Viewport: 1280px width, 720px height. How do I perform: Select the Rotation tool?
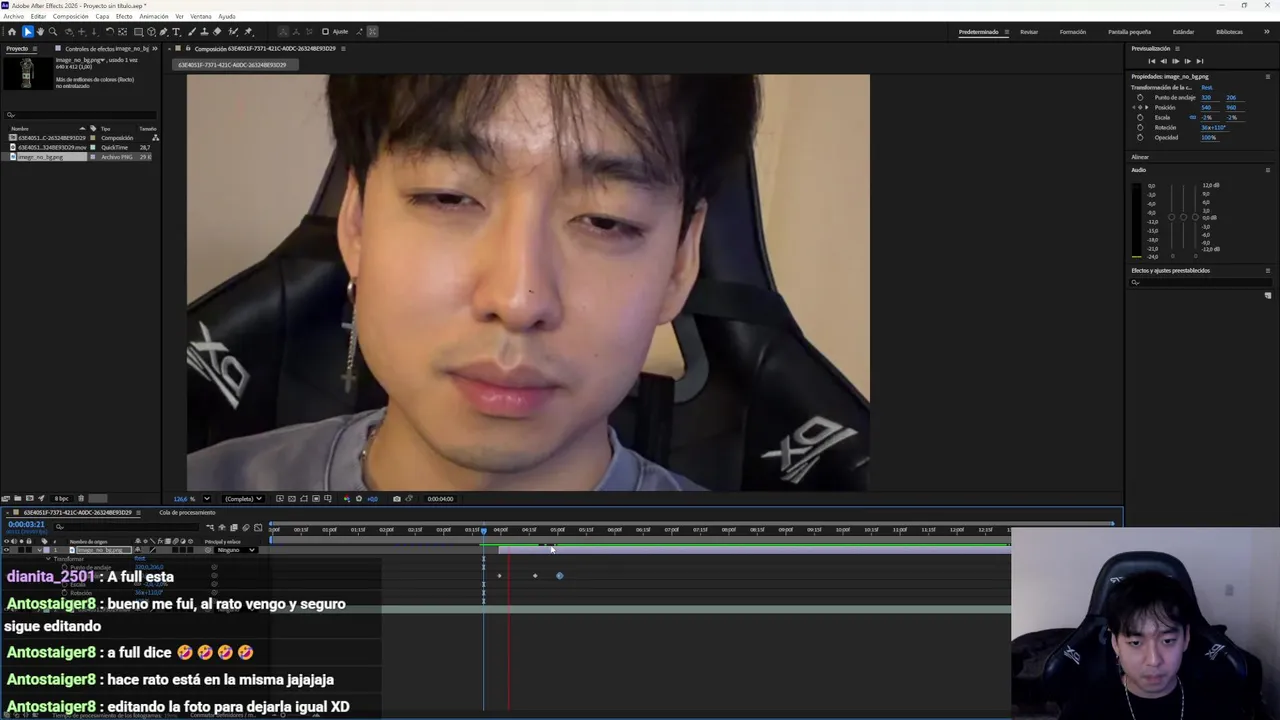click(109, 32)
